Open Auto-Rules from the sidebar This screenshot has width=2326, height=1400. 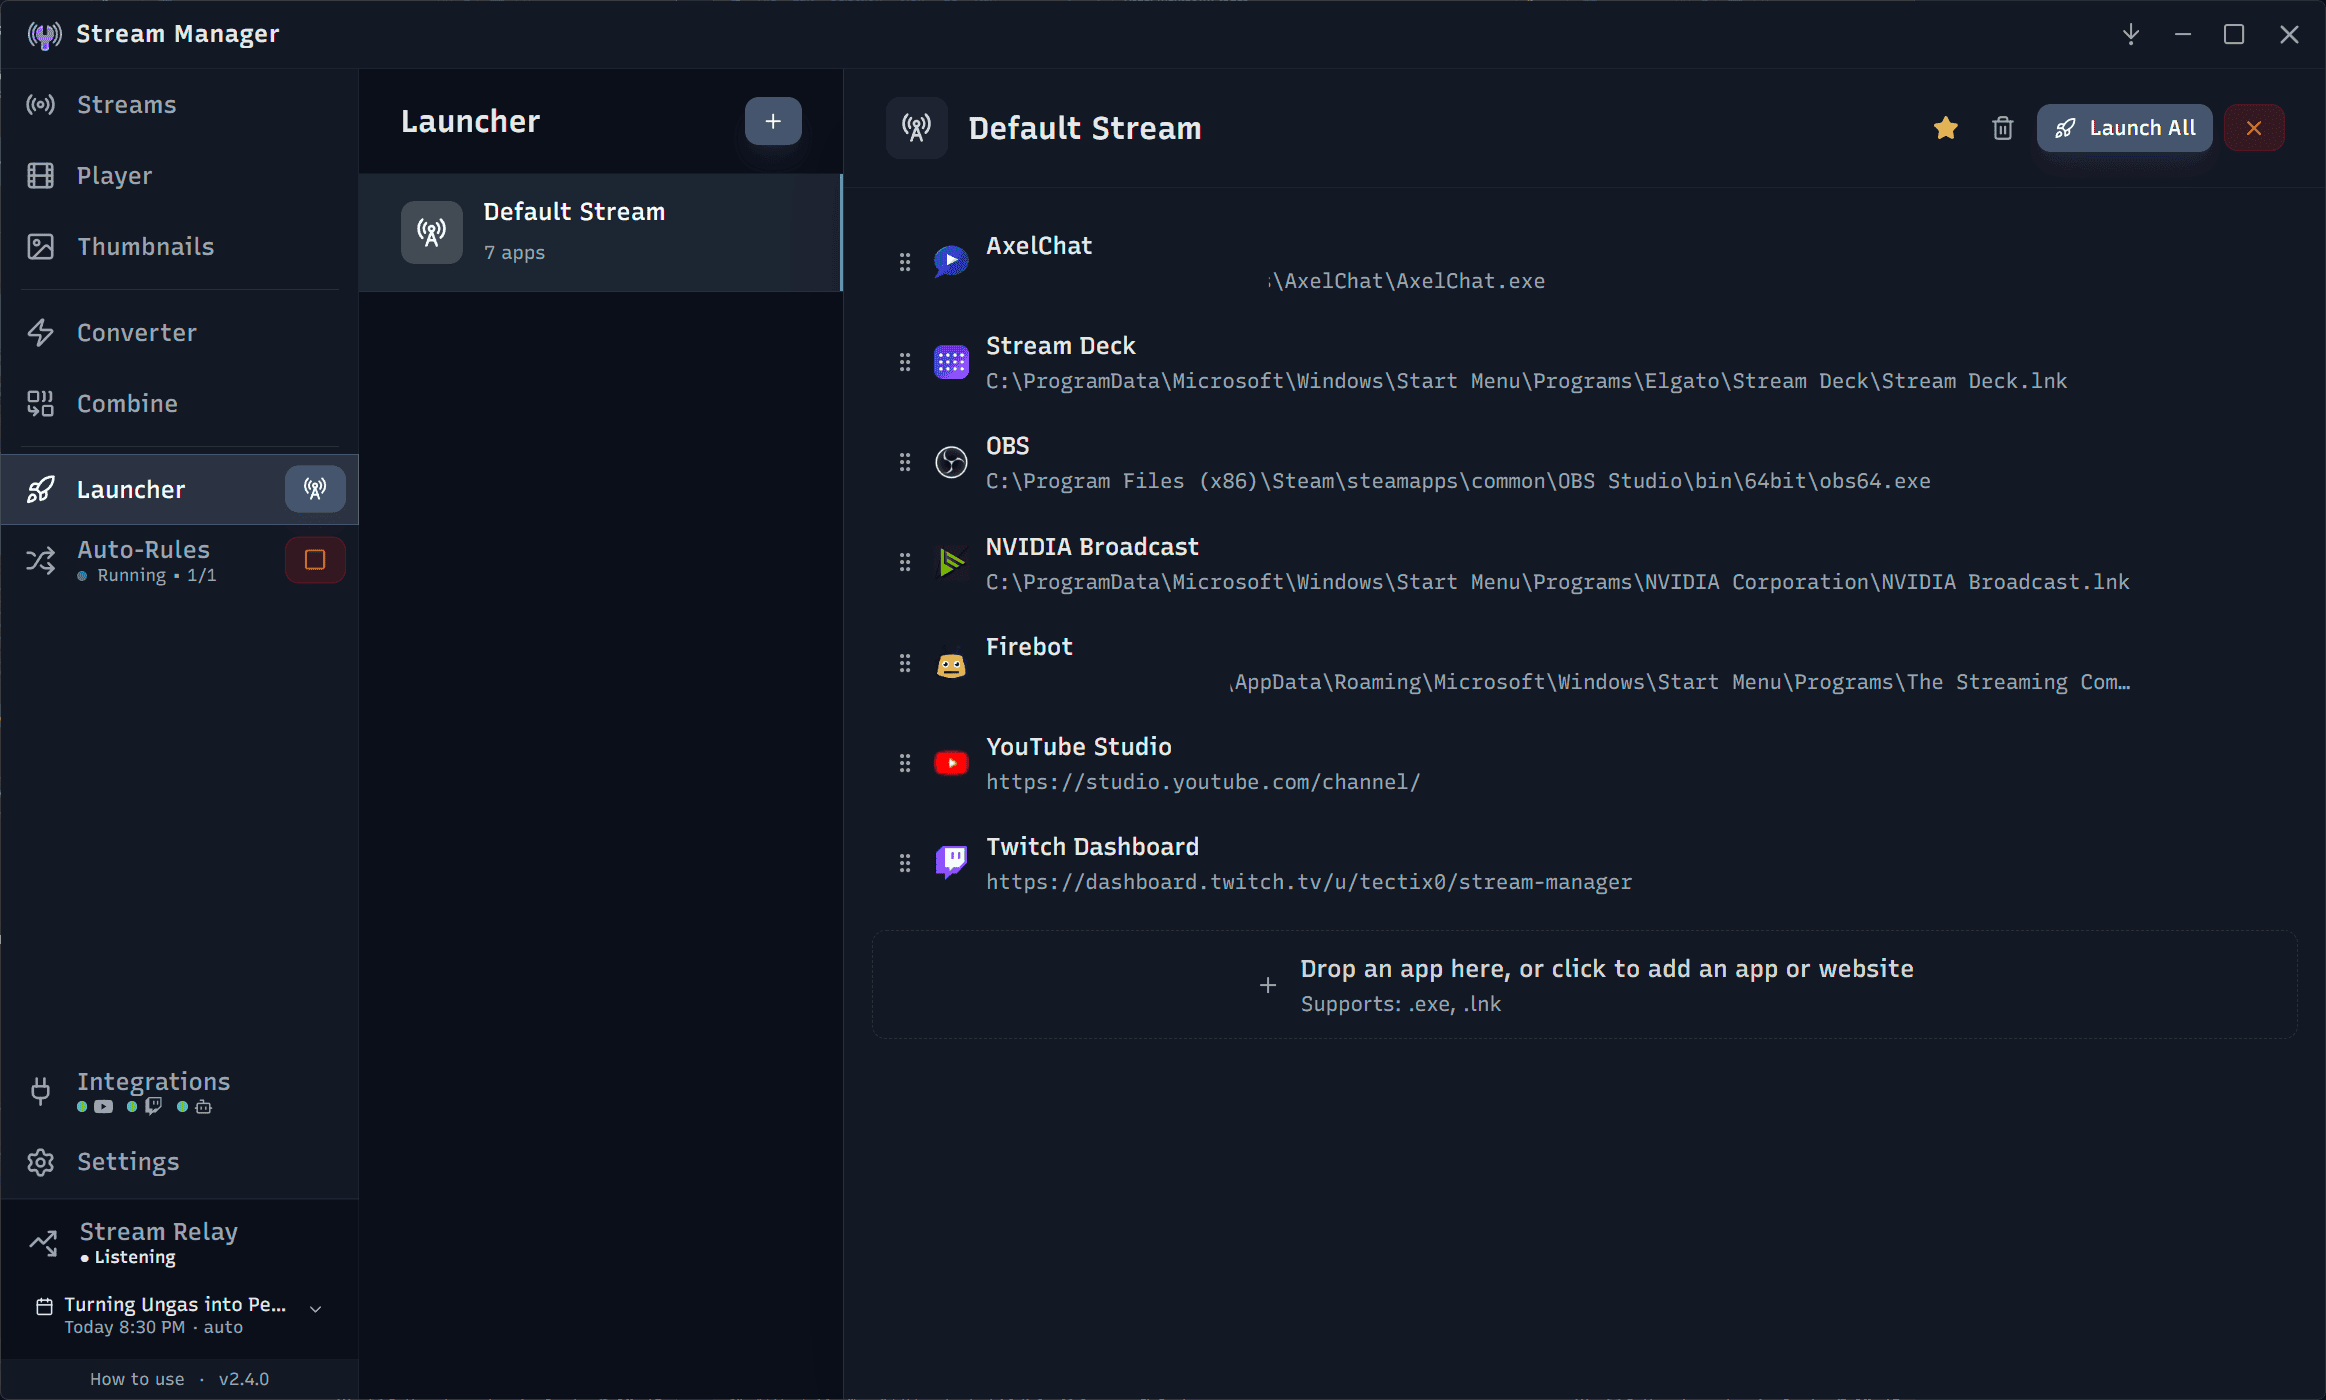143,560
